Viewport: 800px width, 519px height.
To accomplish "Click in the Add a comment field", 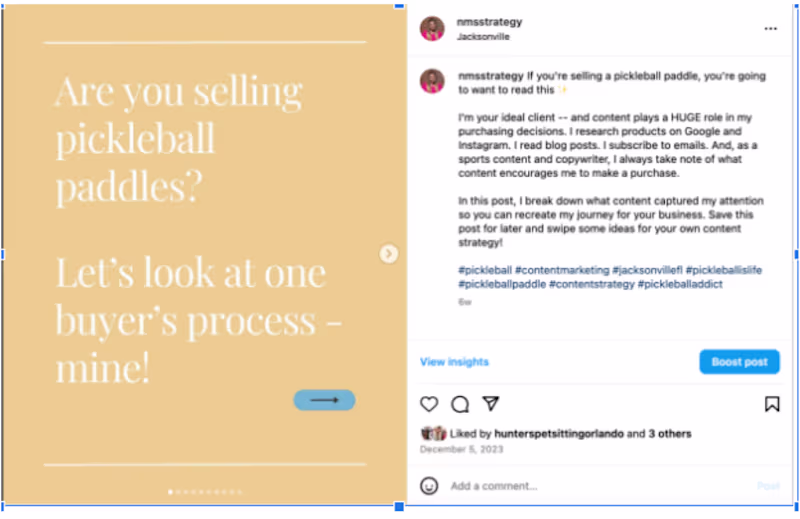I will pyautogui.click(x=590, y=486).
